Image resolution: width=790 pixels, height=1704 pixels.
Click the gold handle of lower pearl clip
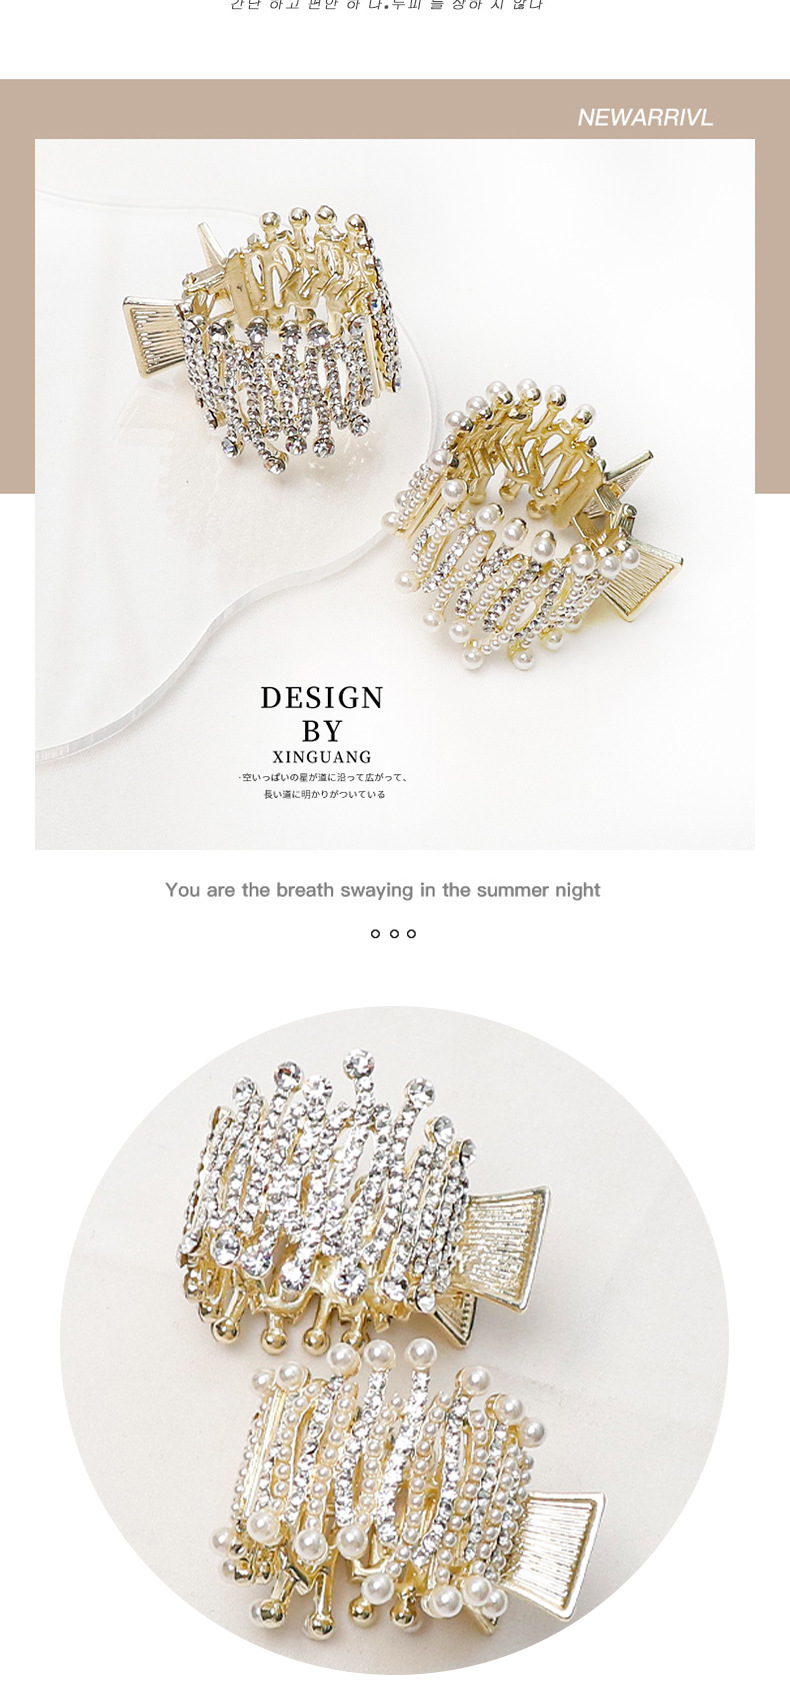pos(560,1550)
